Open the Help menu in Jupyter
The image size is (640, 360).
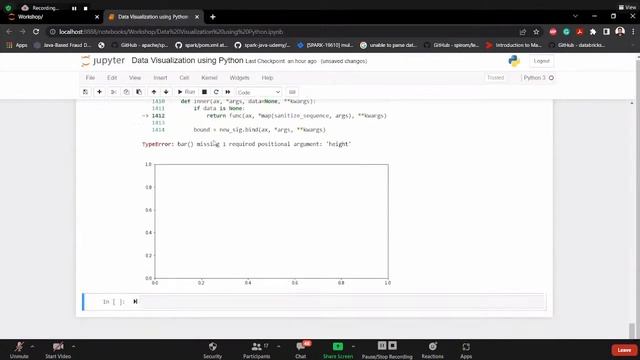pos(267,78)
